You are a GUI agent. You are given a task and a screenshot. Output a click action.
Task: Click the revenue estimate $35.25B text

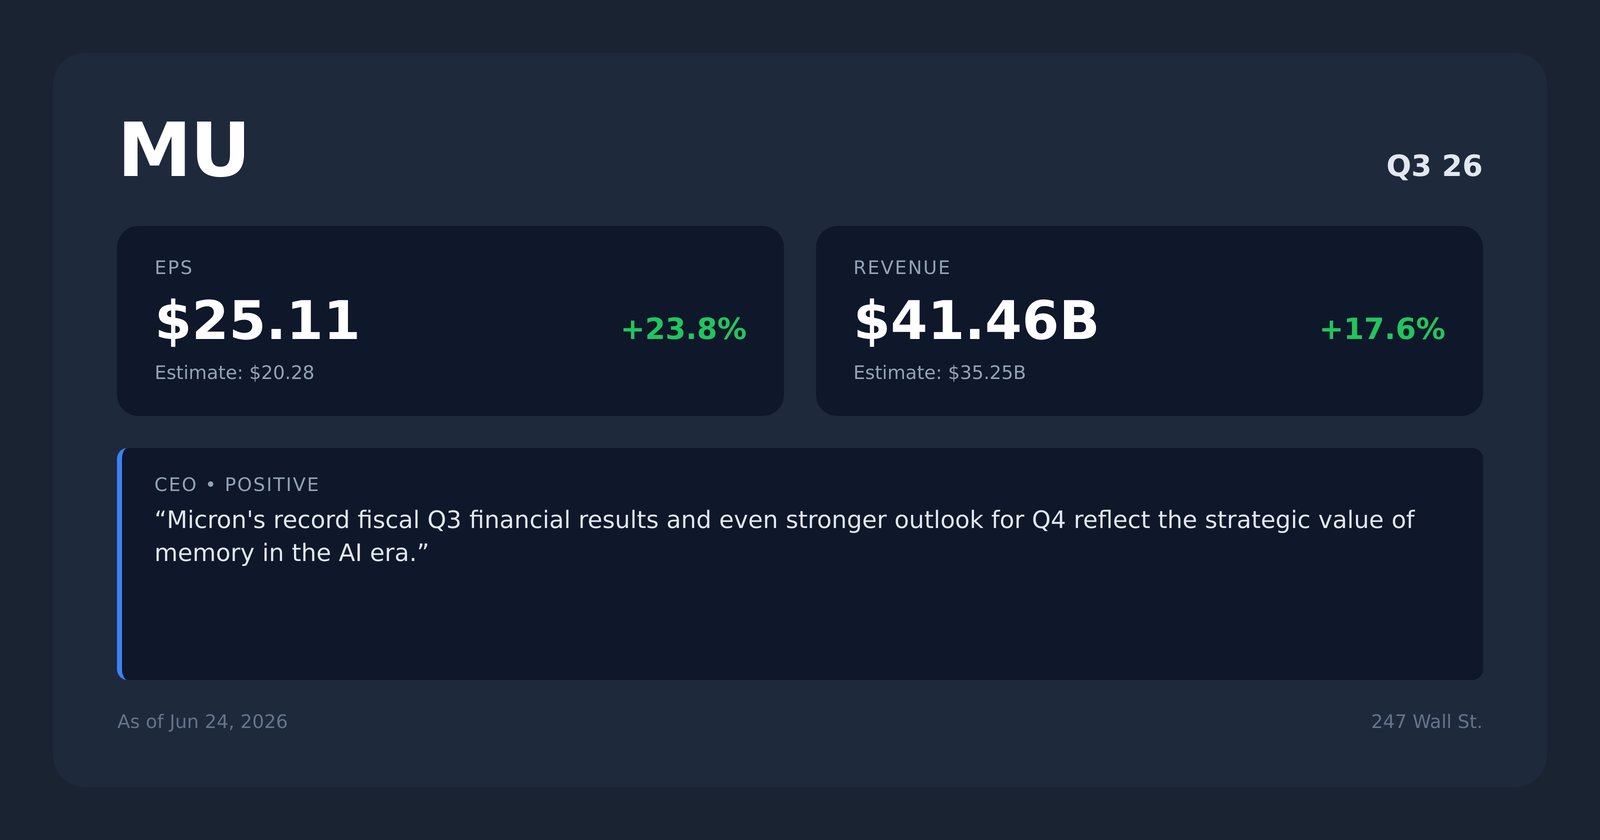(x=939, y=373)
